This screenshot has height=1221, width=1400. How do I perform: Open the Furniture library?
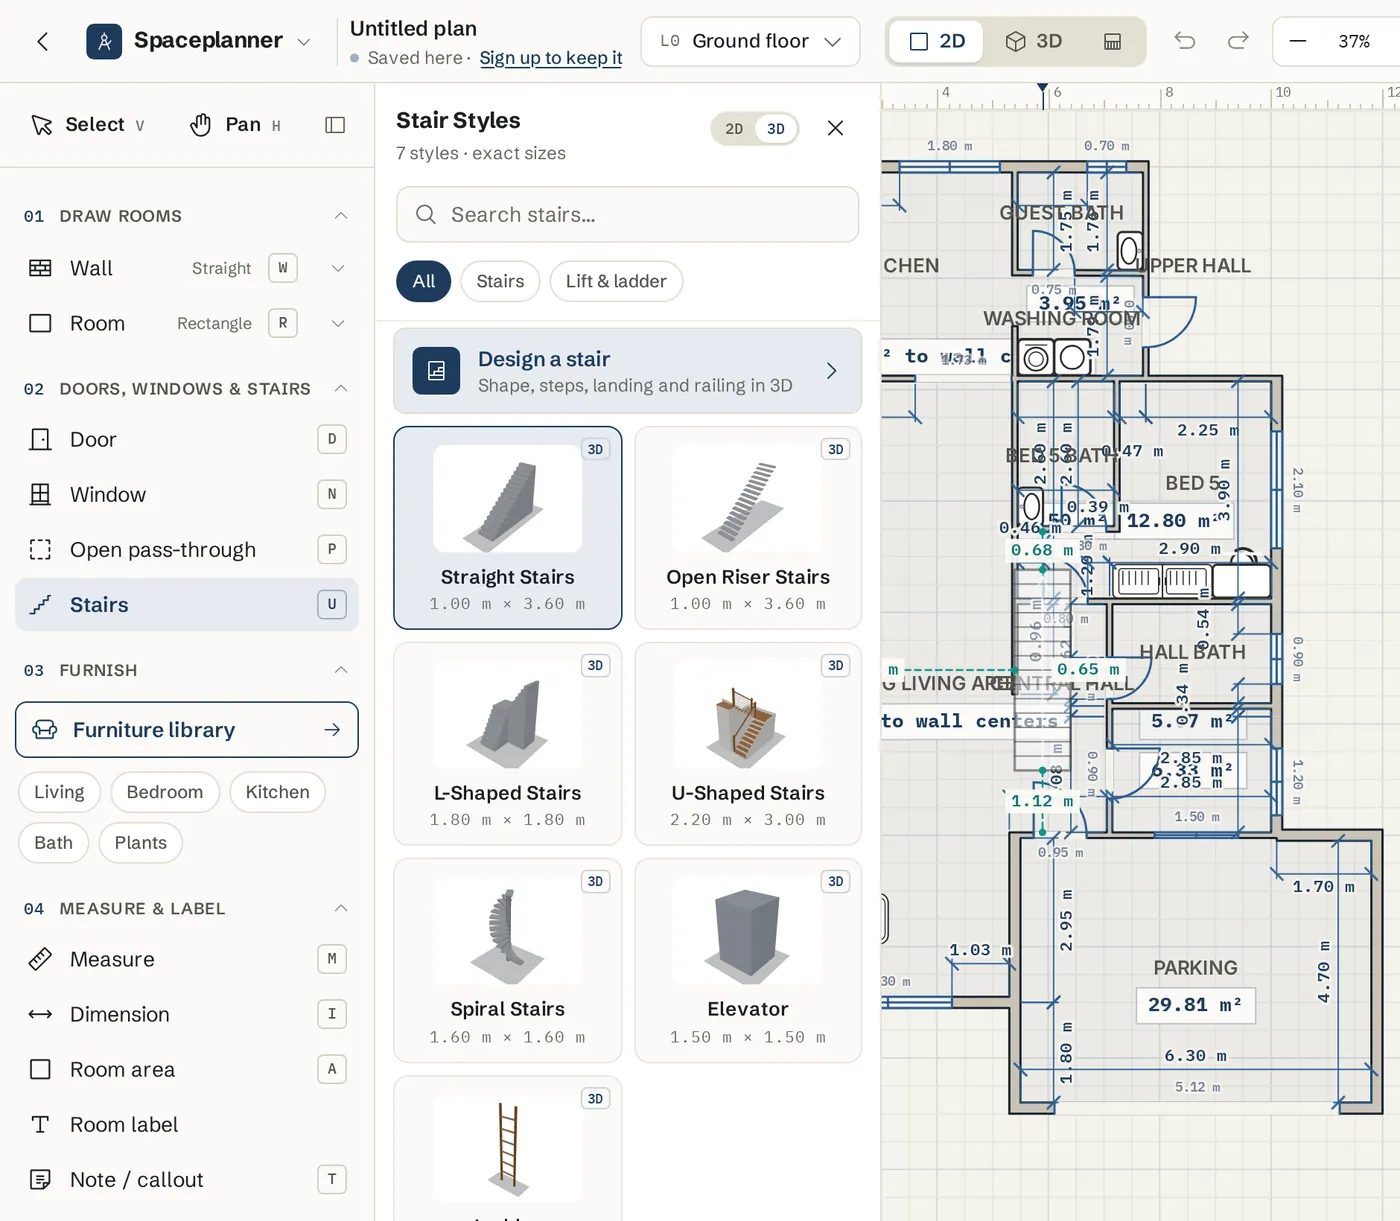click(x=187, y=730)
